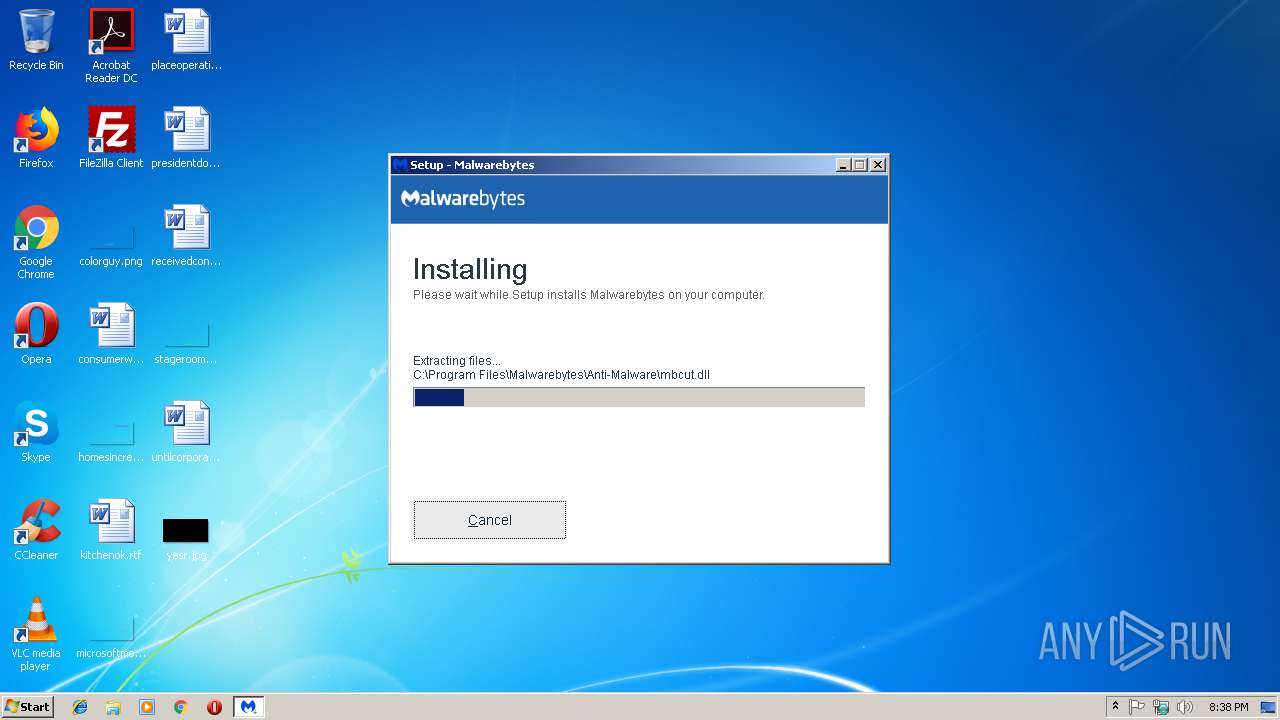Click the 8:38 PM system clock
1280x720 pixels.
(1228, 707)
